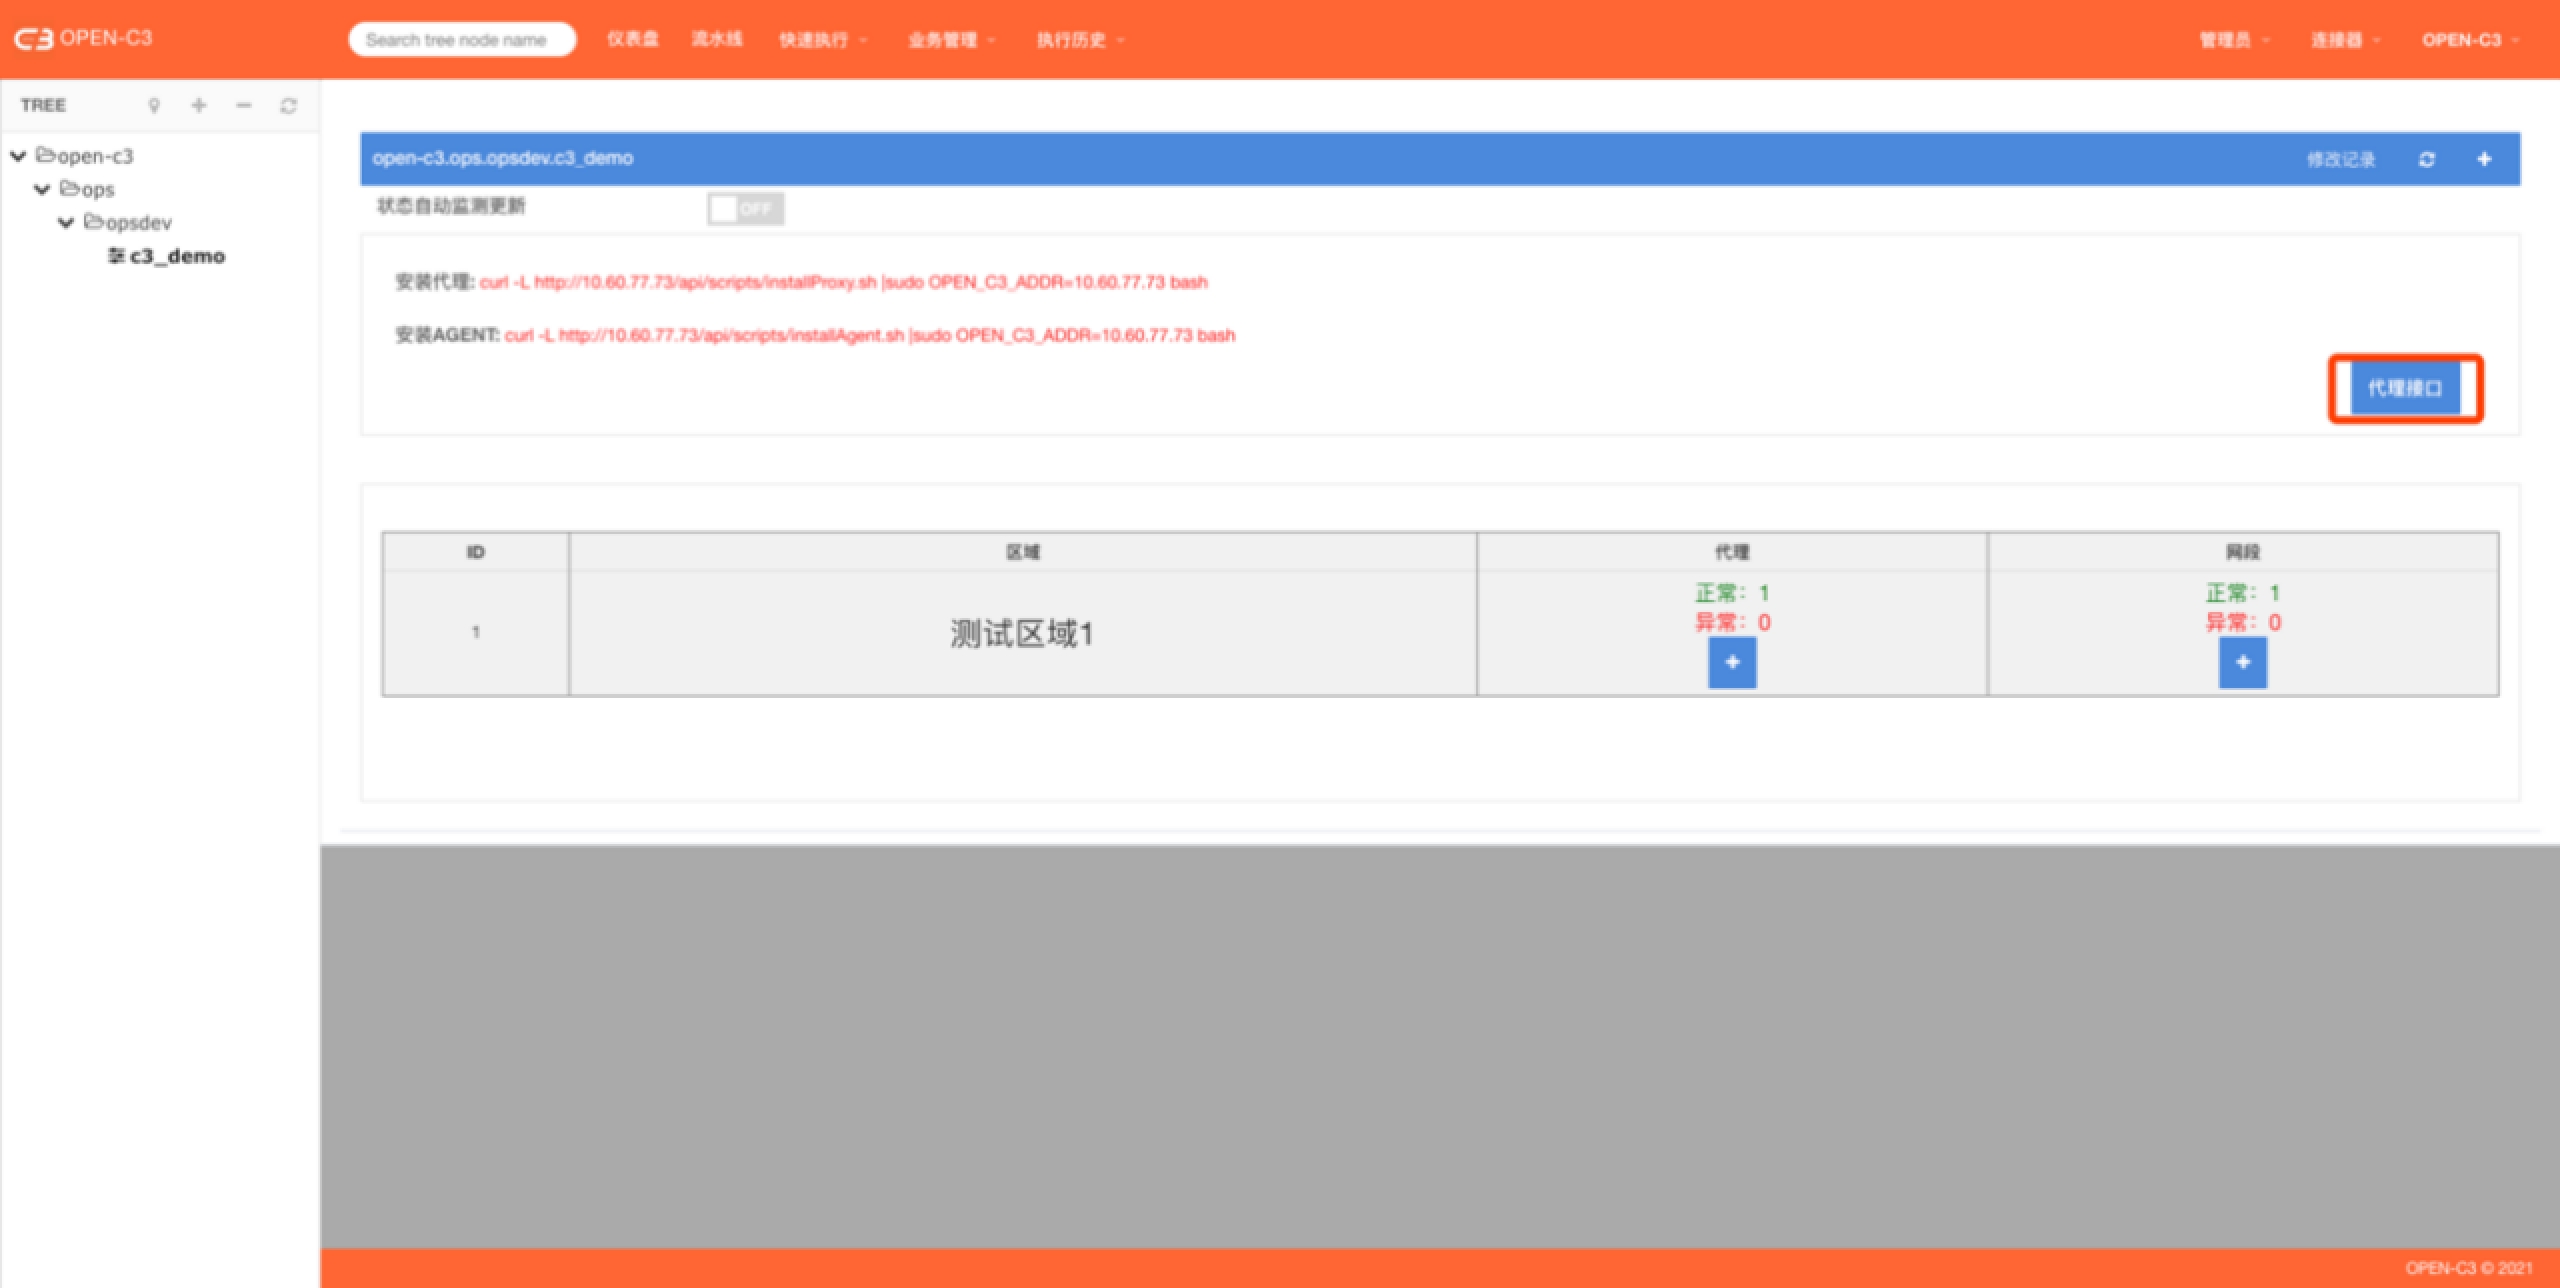Open the 流水线 menu item

(717, 39)
